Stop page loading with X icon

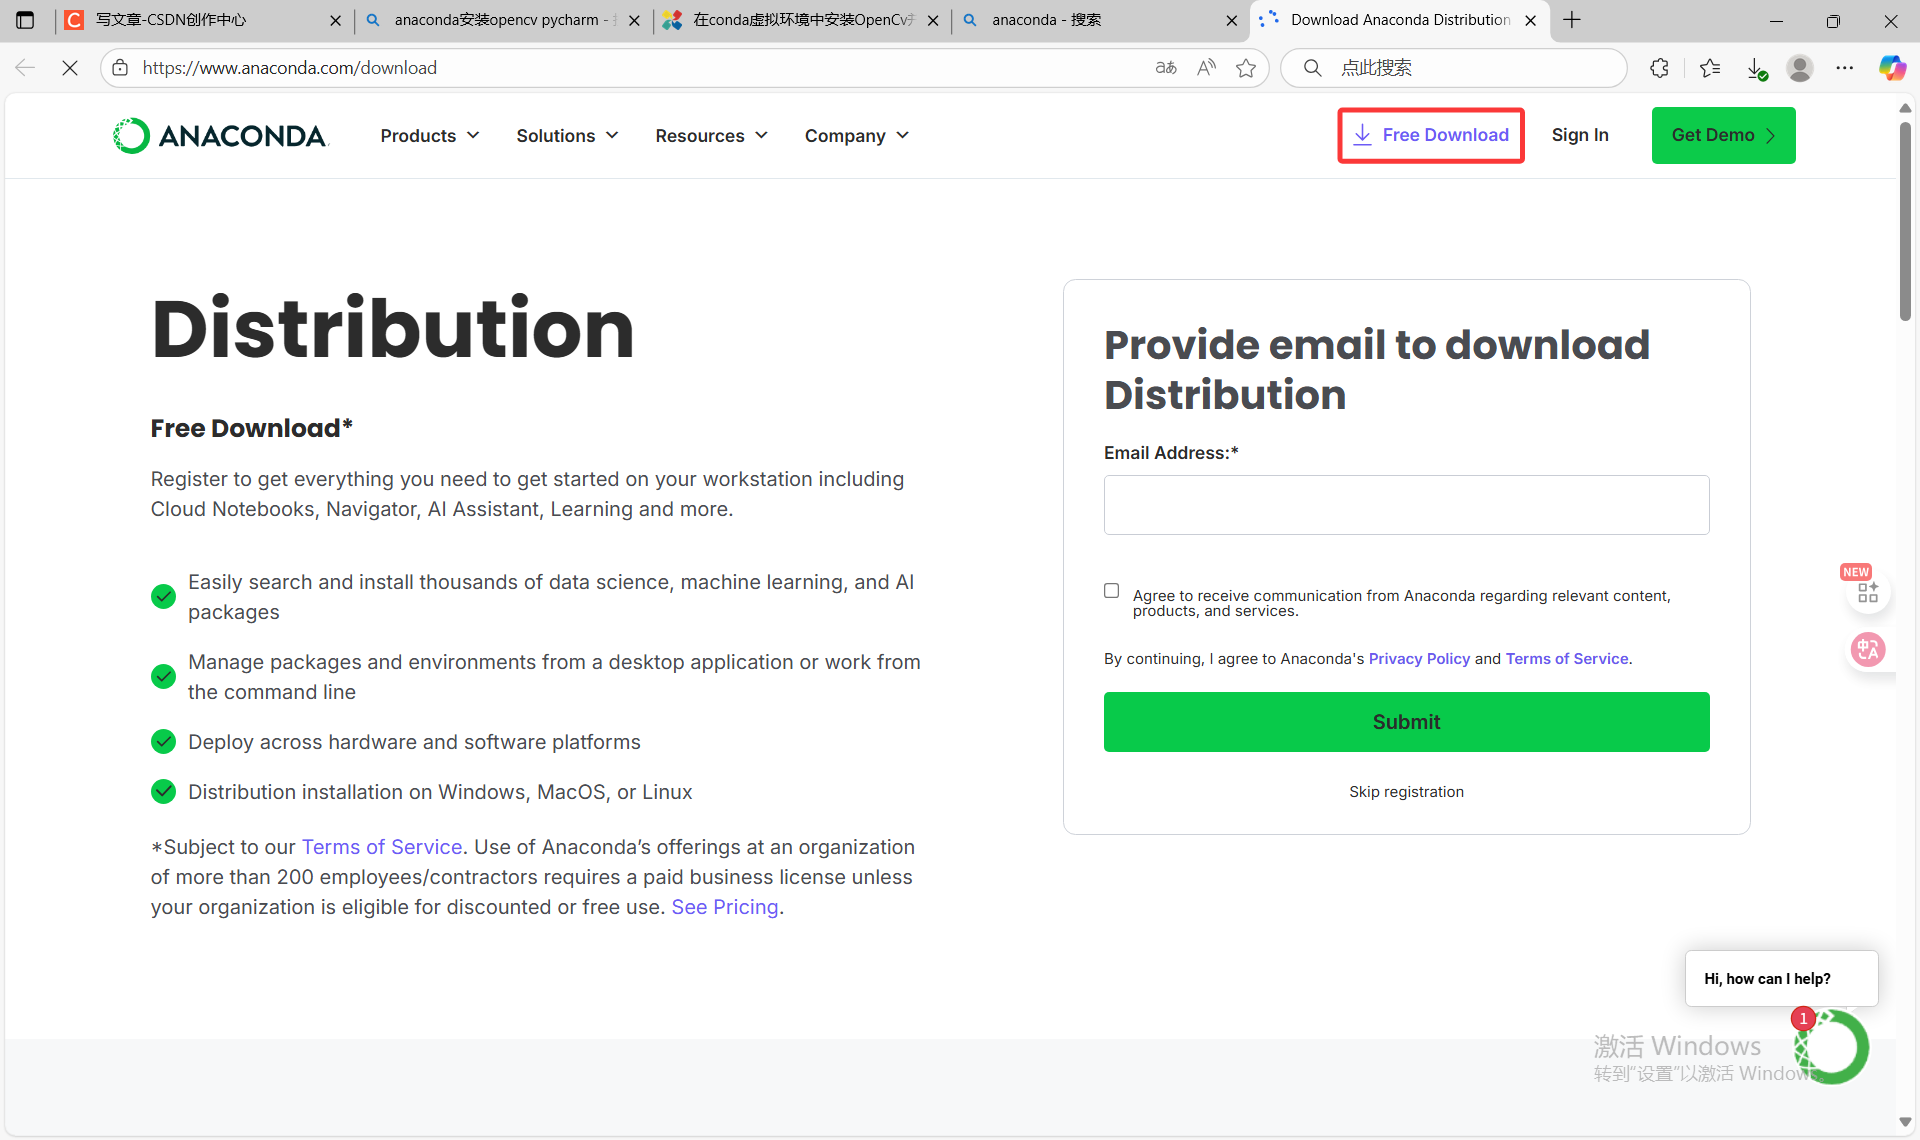coord(70,68)
